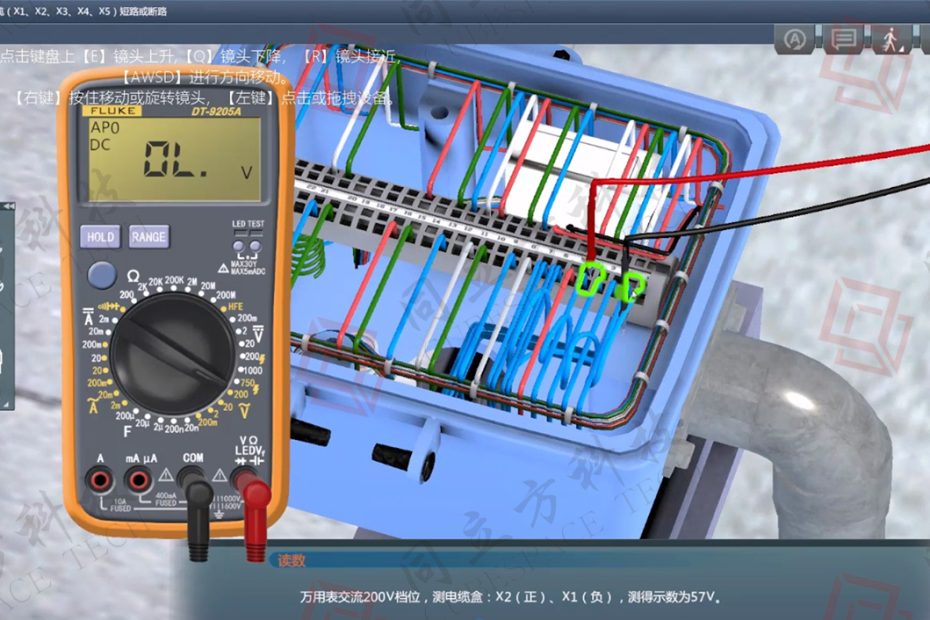Click the DC ampere symbol on dial

click(x=88, y=314)
